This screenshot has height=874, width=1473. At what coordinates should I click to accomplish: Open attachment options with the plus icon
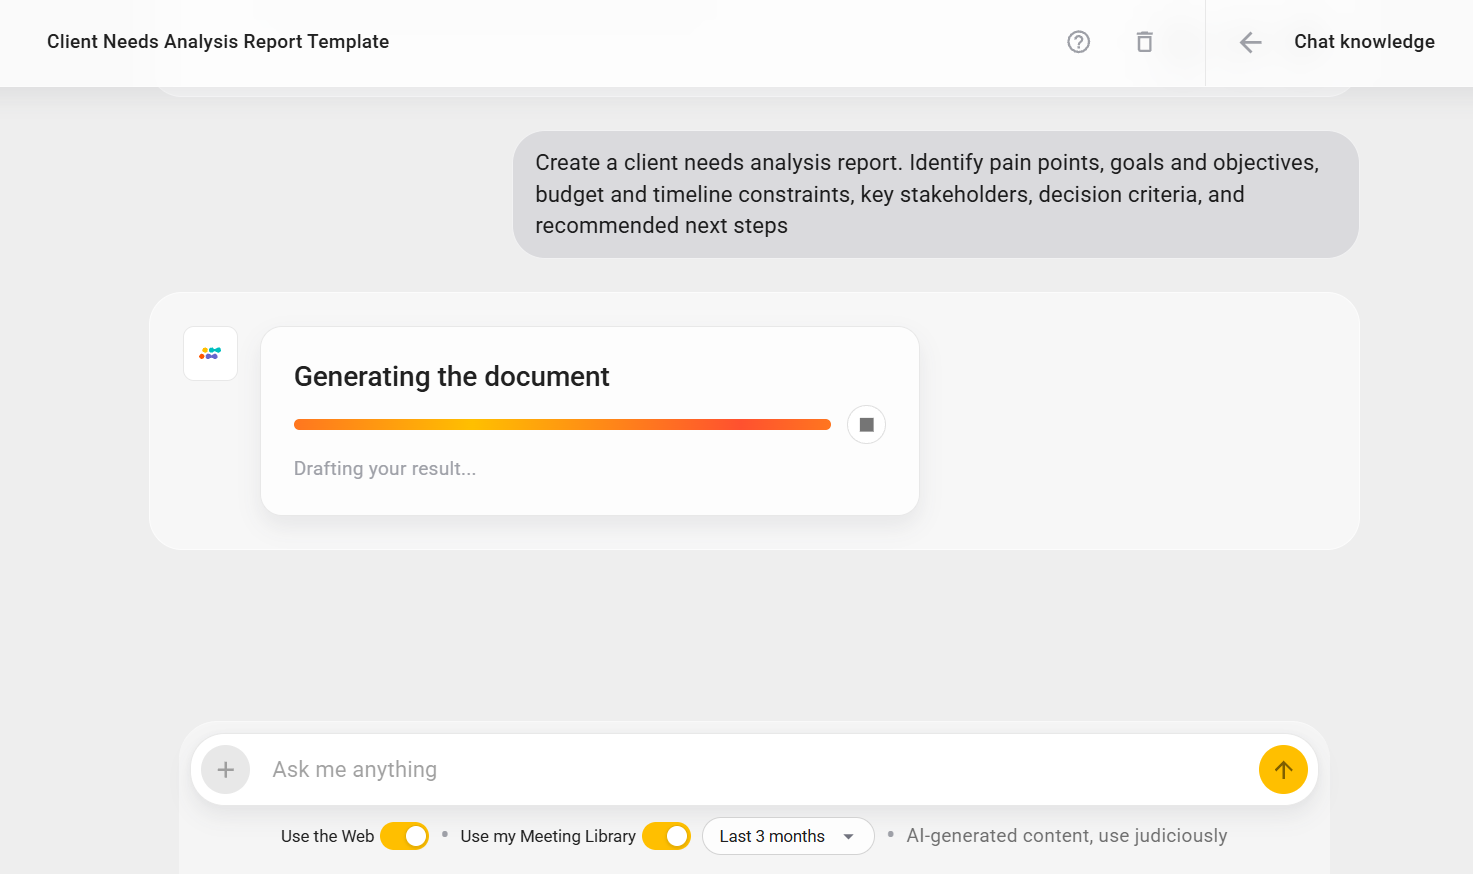point(225,769)
